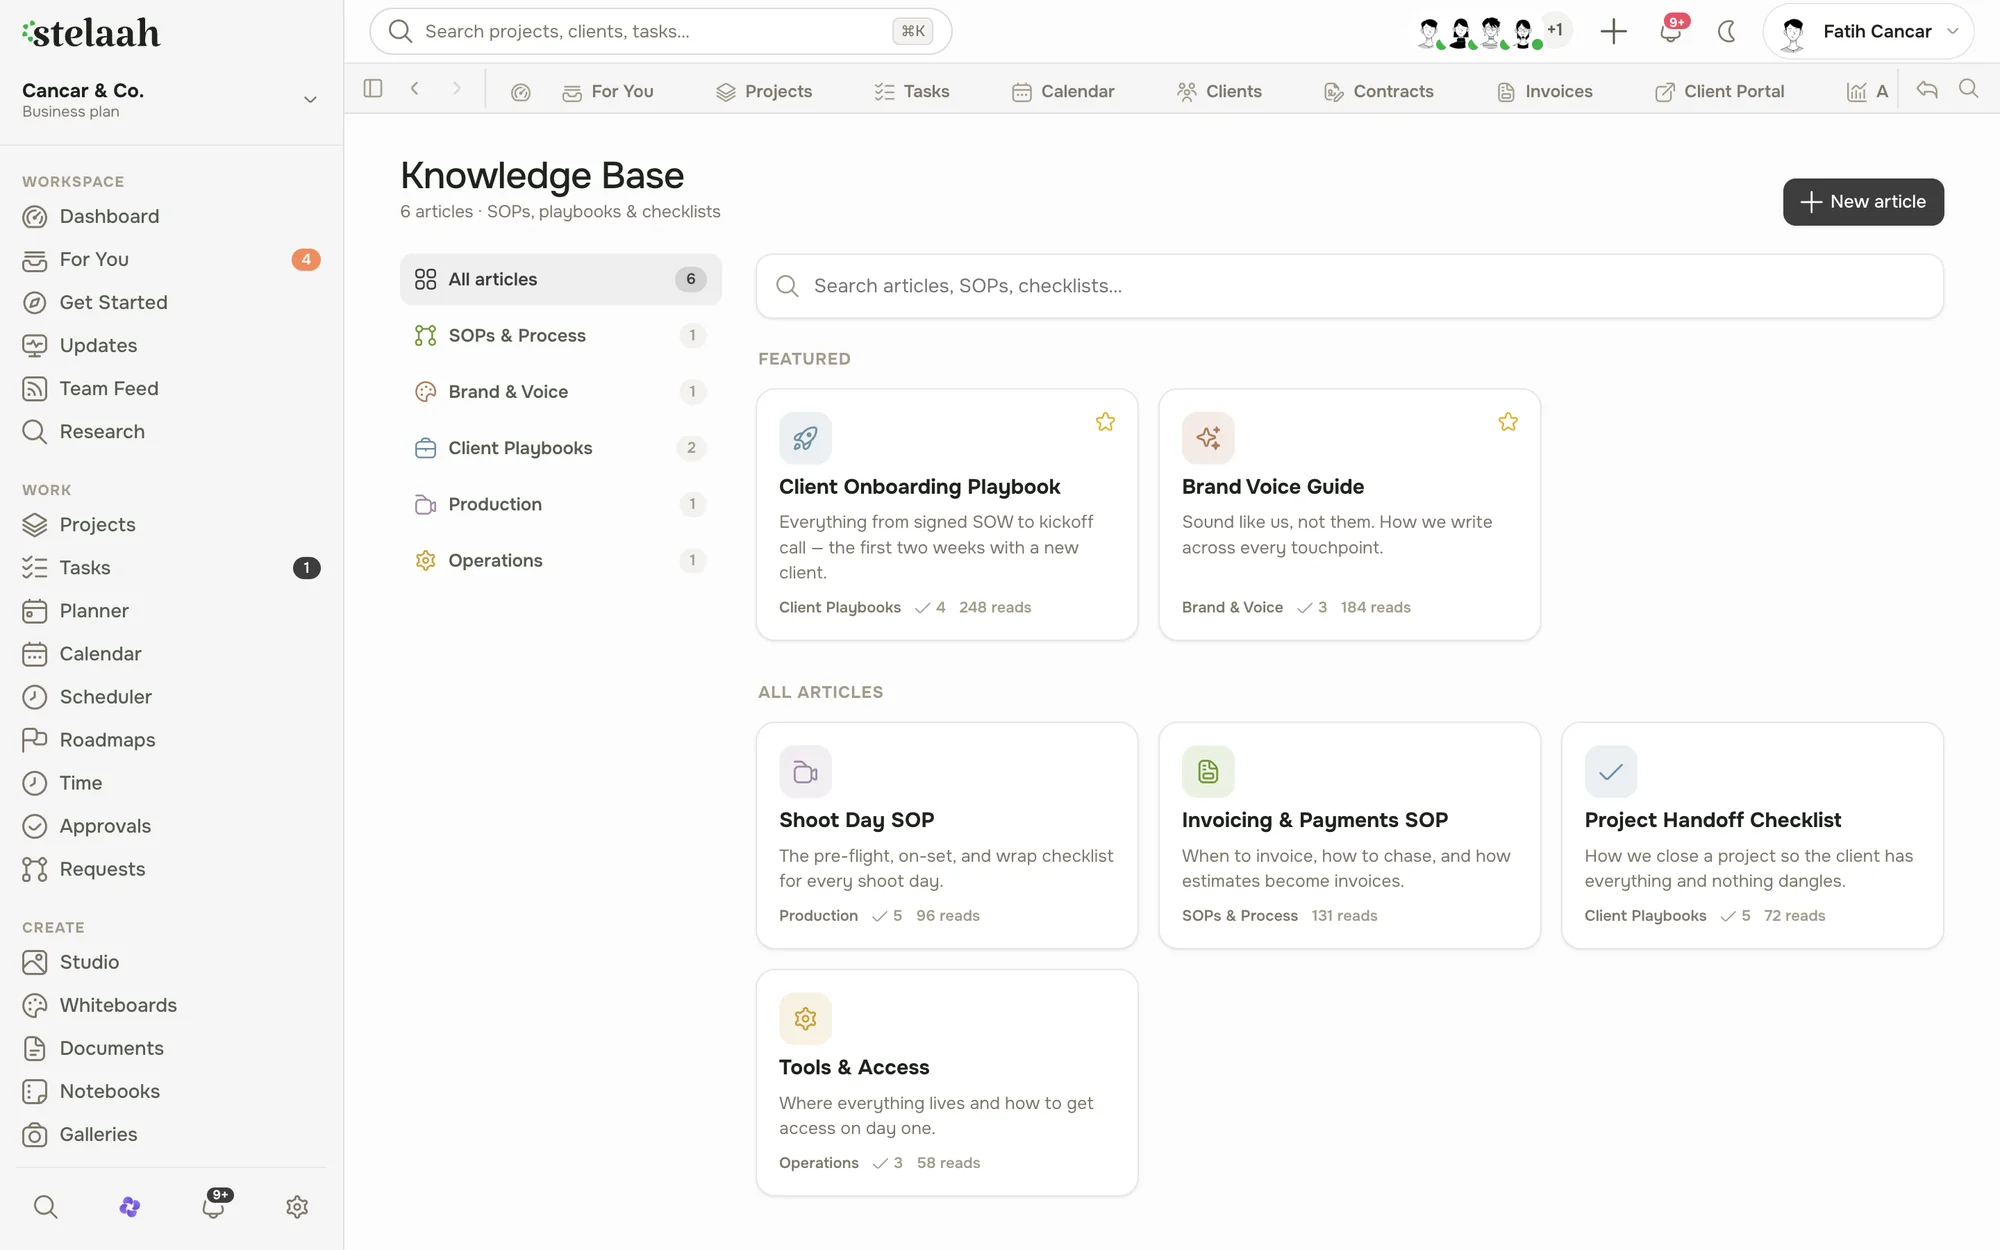
Task: Create a New article
Action: (x=1863, y=202)
